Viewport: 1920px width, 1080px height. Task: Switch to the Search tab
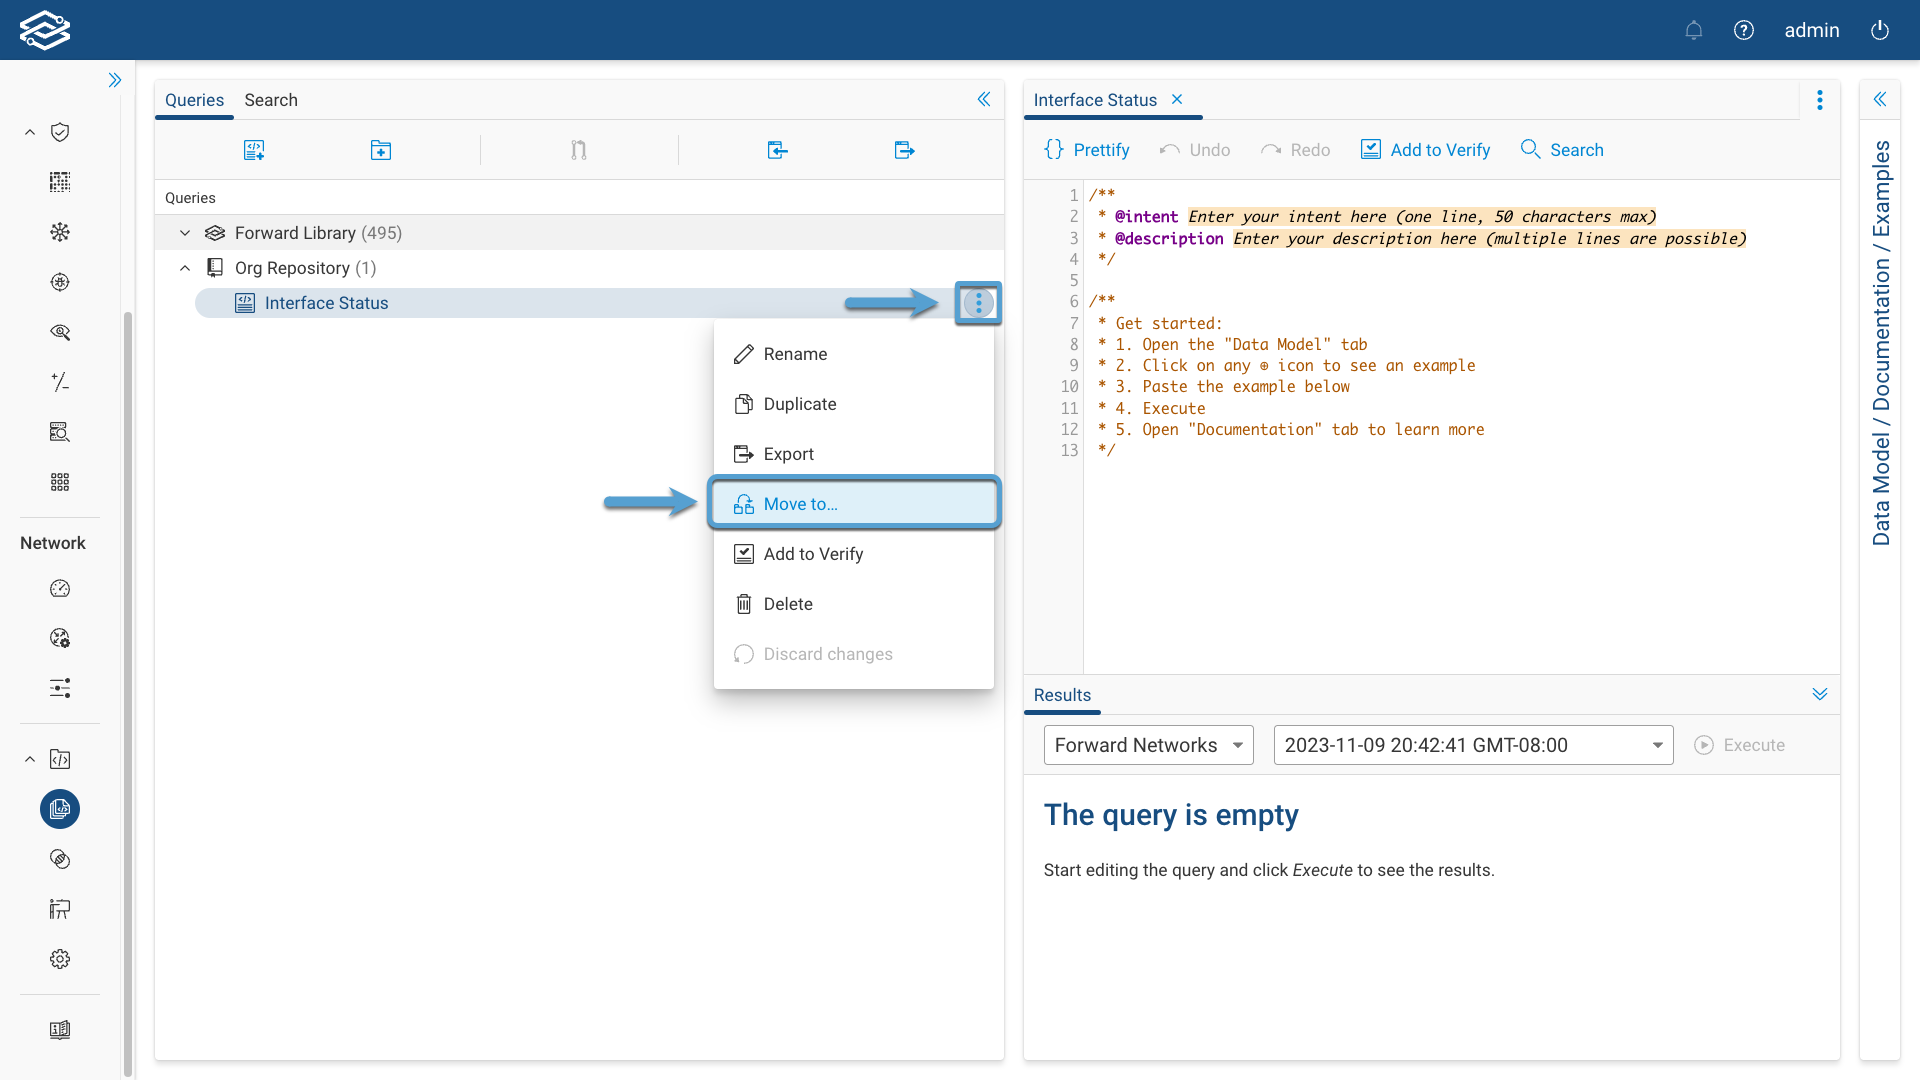click(x=271, y=100)
